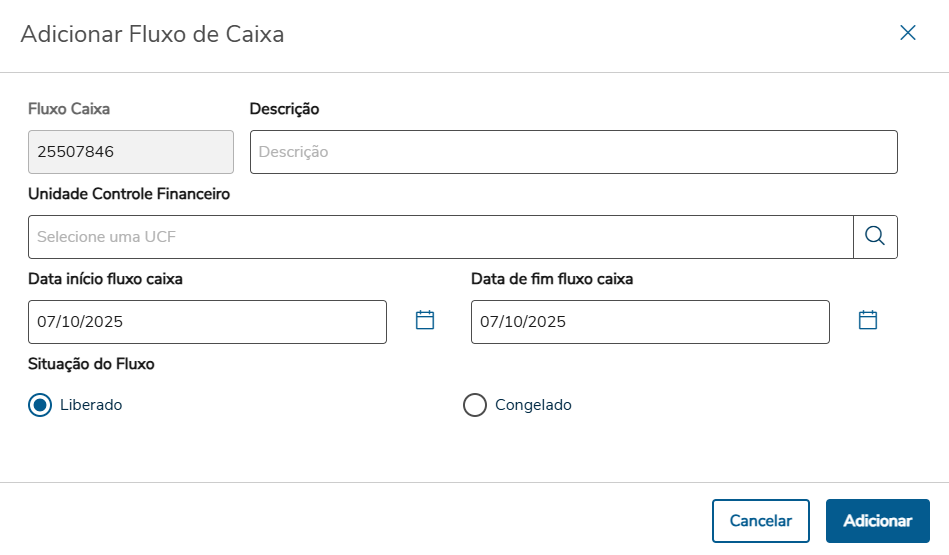Close the Adicionar Fluxo de Caixa dialog
Viewport: 949px width, 555px height.
click(908, 33)
